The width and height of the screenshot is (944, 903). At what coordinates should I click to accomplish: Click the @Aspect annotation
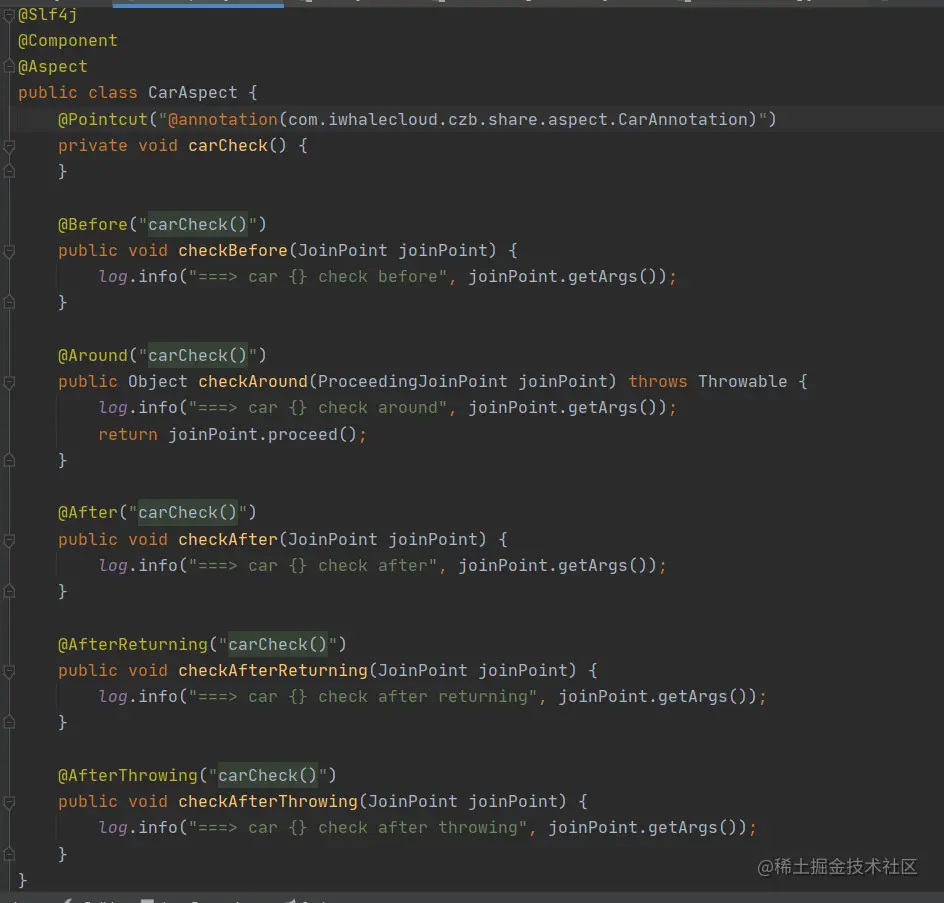tap(53, 66)
